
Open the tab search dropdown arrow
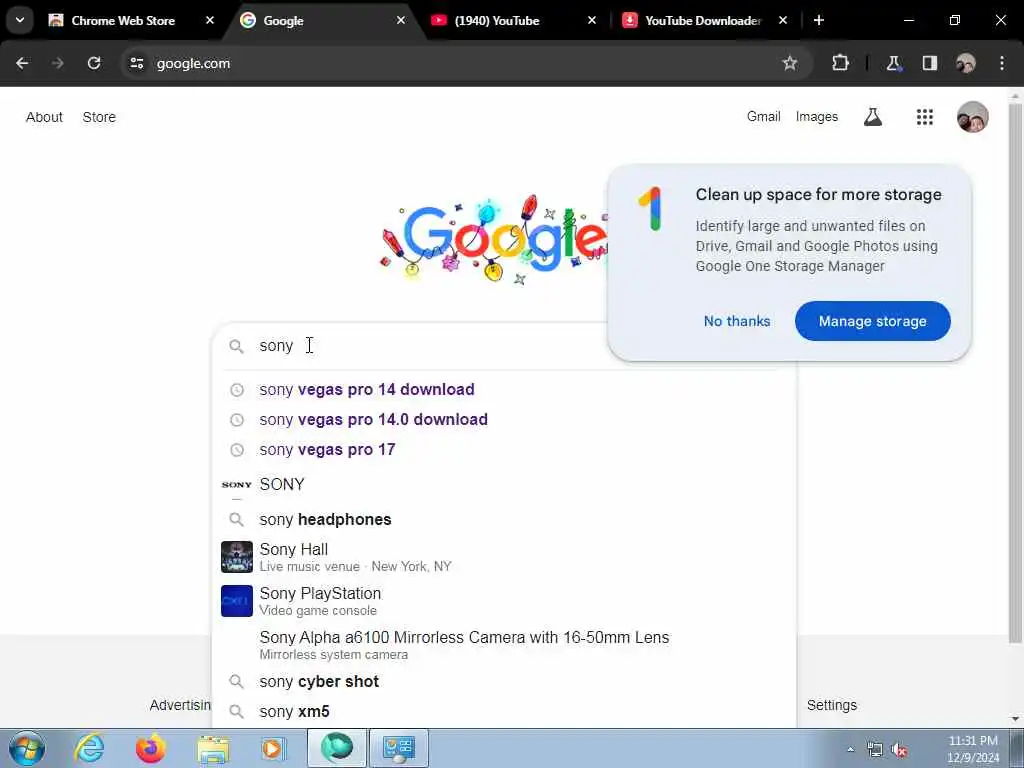(20, 20)
